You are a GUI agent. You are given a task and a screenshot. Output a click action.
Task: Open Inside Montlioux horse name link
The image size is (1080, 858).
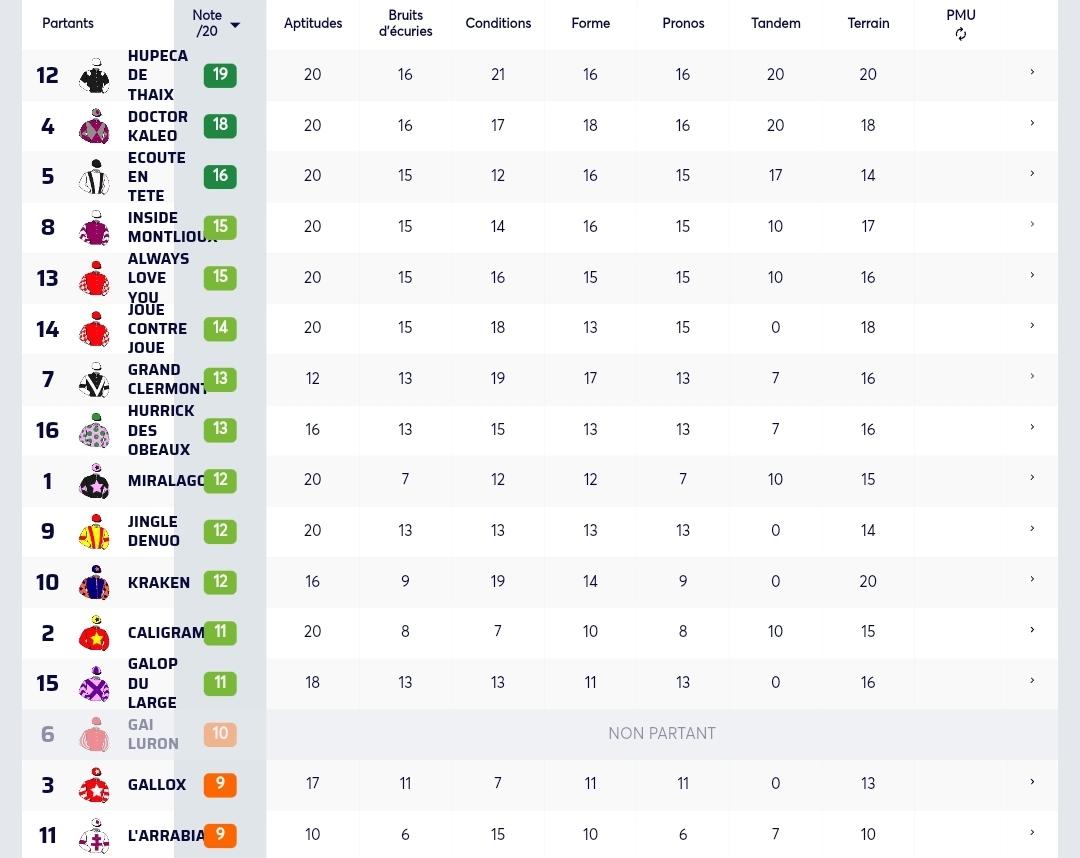(171, 227)
